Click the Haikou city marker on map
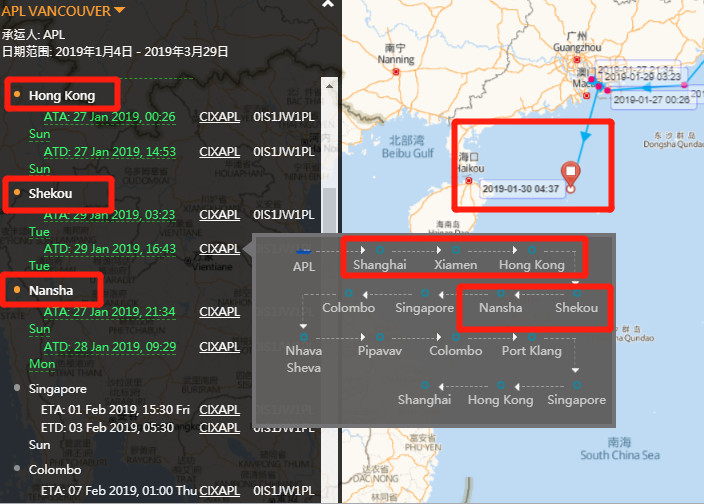The image size is (704, 504). click(469, 180)
